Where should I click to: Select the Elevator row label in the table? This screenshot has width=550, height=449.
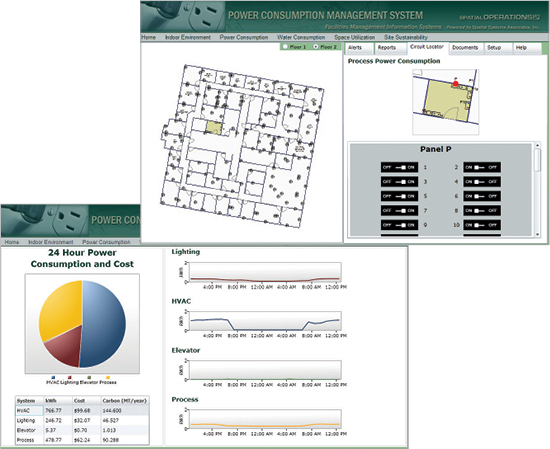26,430
